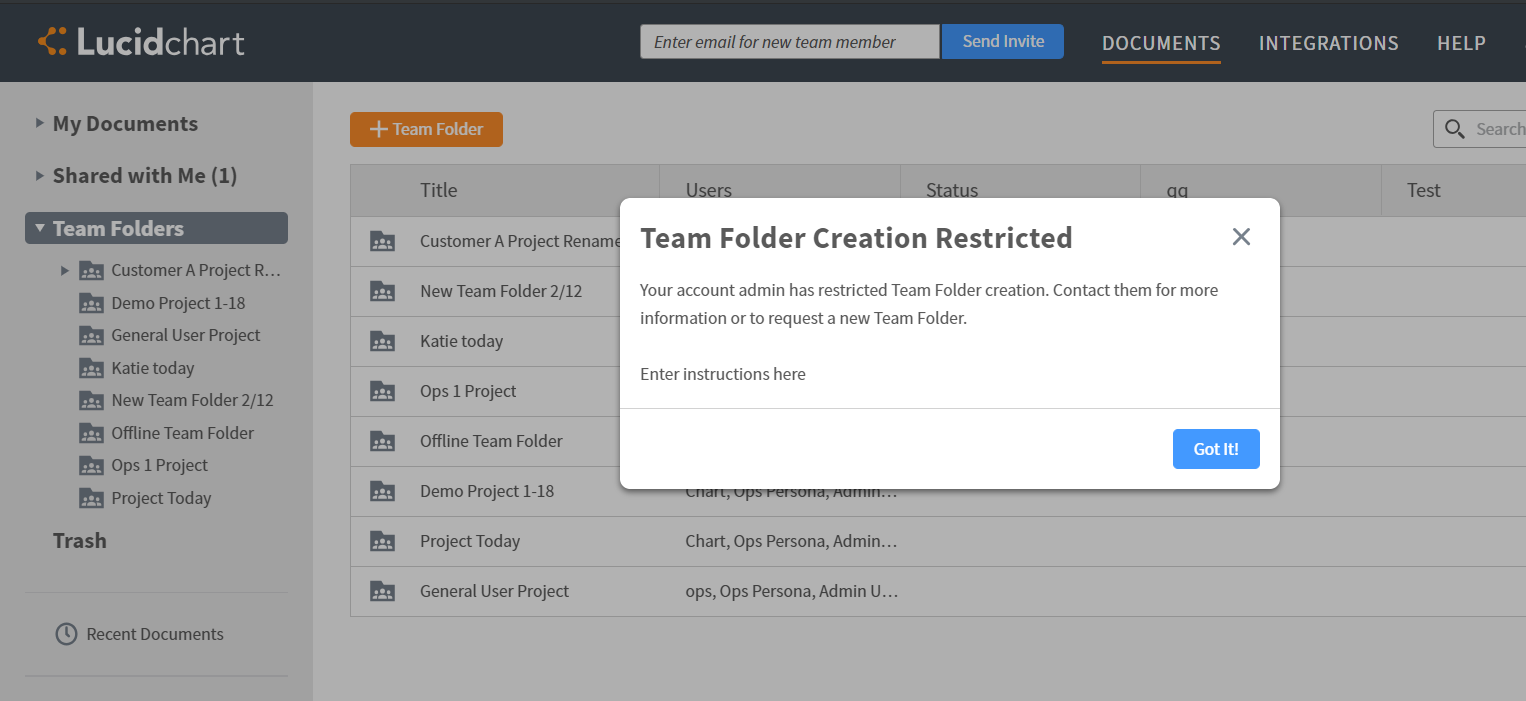Close the Team Folder Creation Restricted dialog
1526x701 pixels.
(1241, 237)
